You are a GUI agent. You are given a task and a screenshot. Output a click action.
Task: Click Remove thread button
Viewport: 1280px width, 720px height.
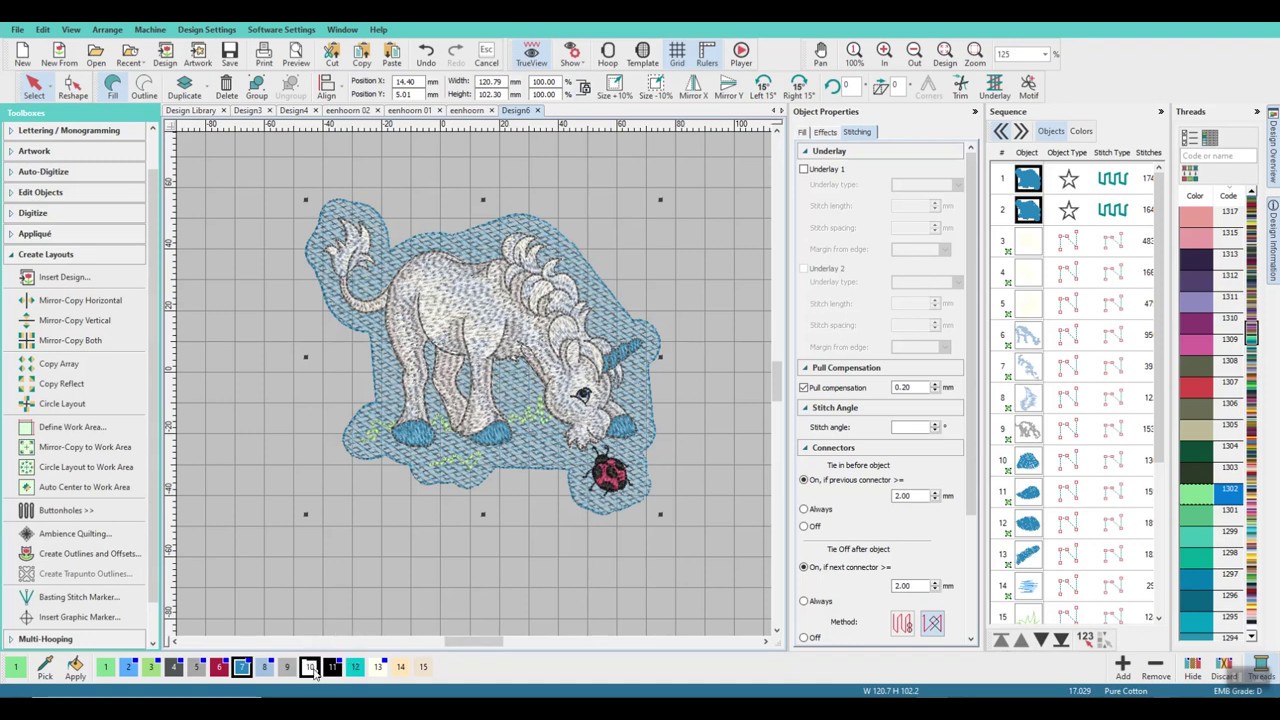click(1155, 668)
